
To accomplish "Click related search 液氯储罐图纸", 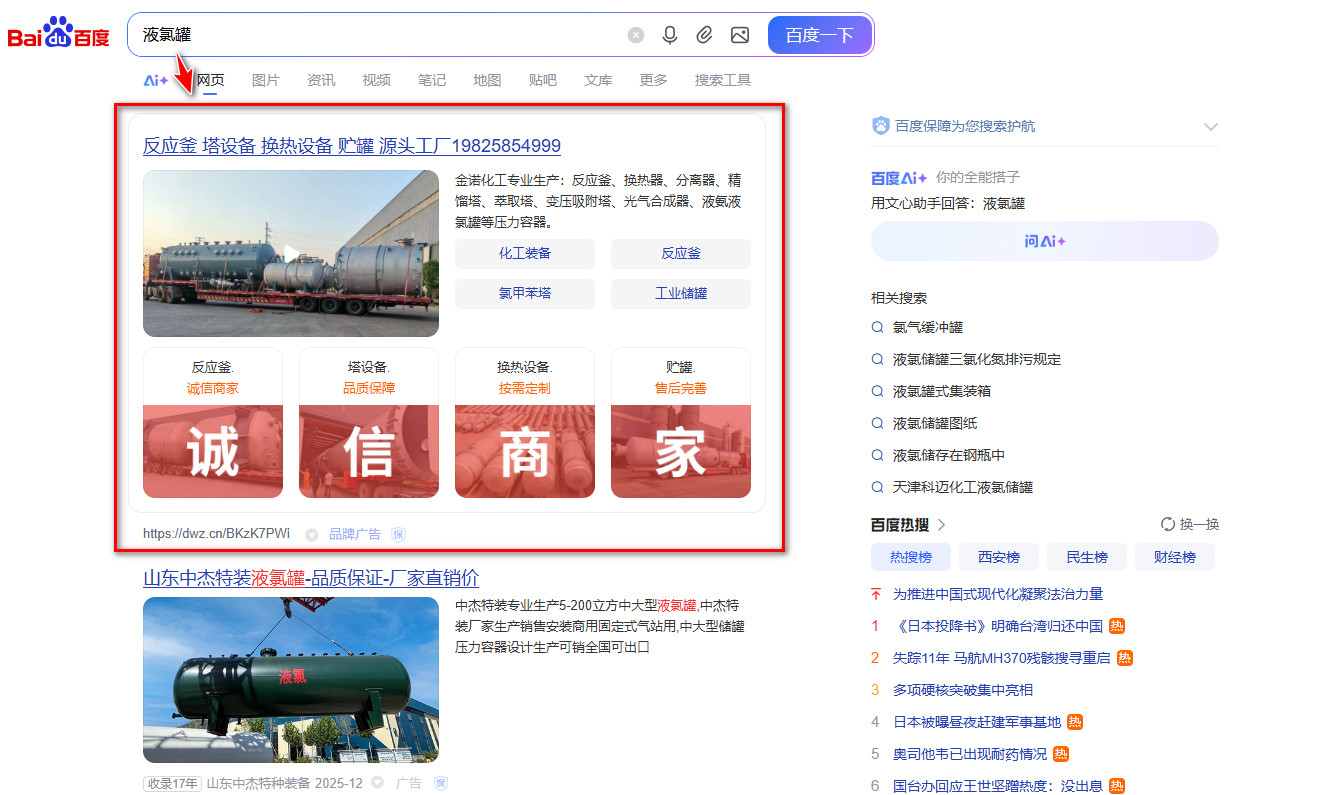I will pos(934,423).
